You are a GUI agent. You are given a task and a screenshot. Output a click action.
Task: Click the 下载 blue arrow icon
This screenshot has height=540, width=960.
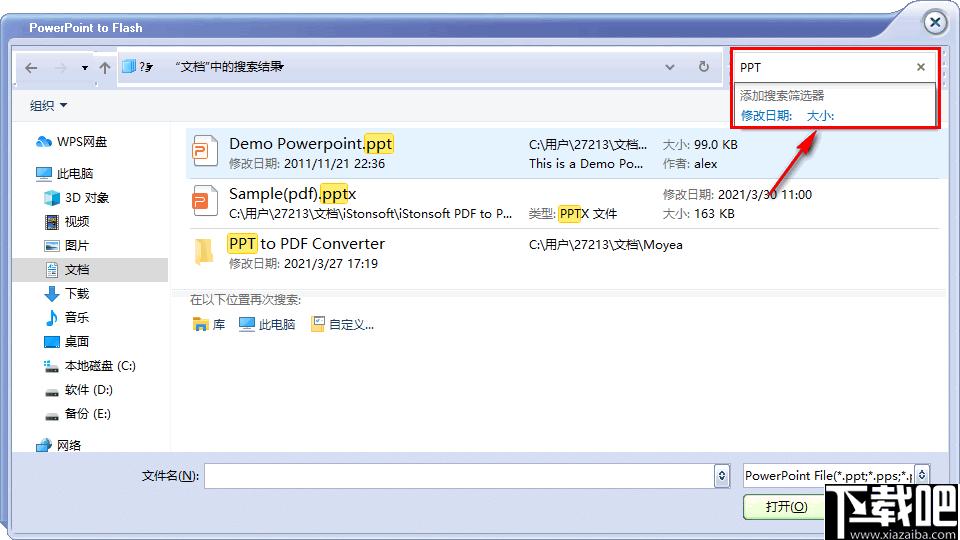pos(52,294)
